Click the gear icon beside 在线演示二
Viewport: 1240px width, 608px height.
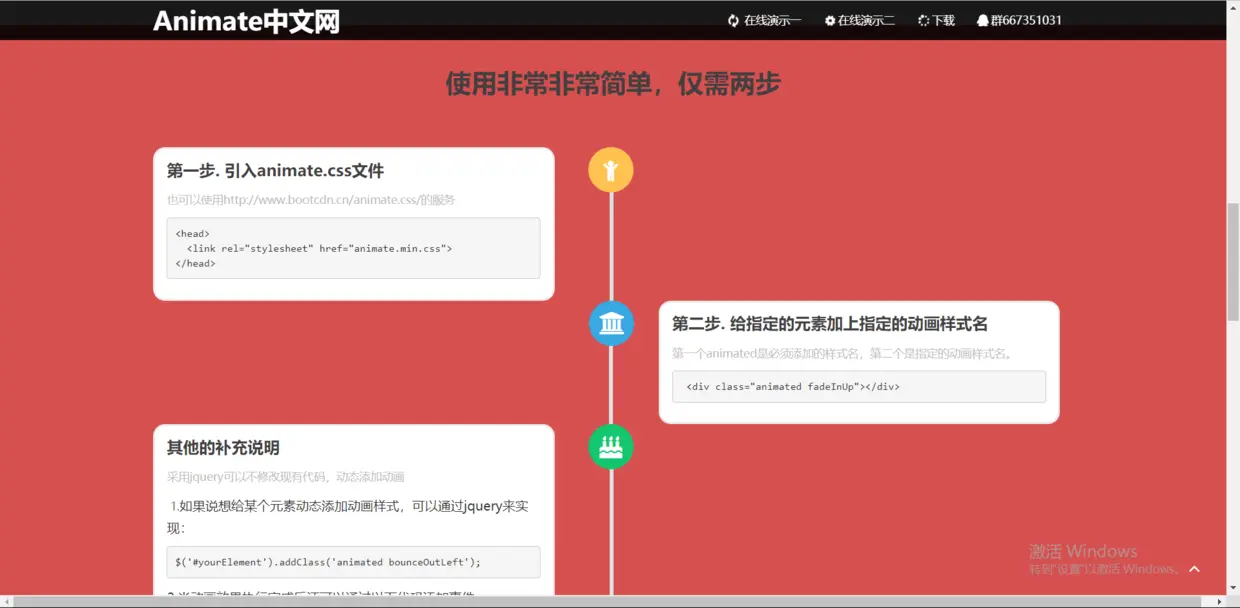tap(830, 20)
